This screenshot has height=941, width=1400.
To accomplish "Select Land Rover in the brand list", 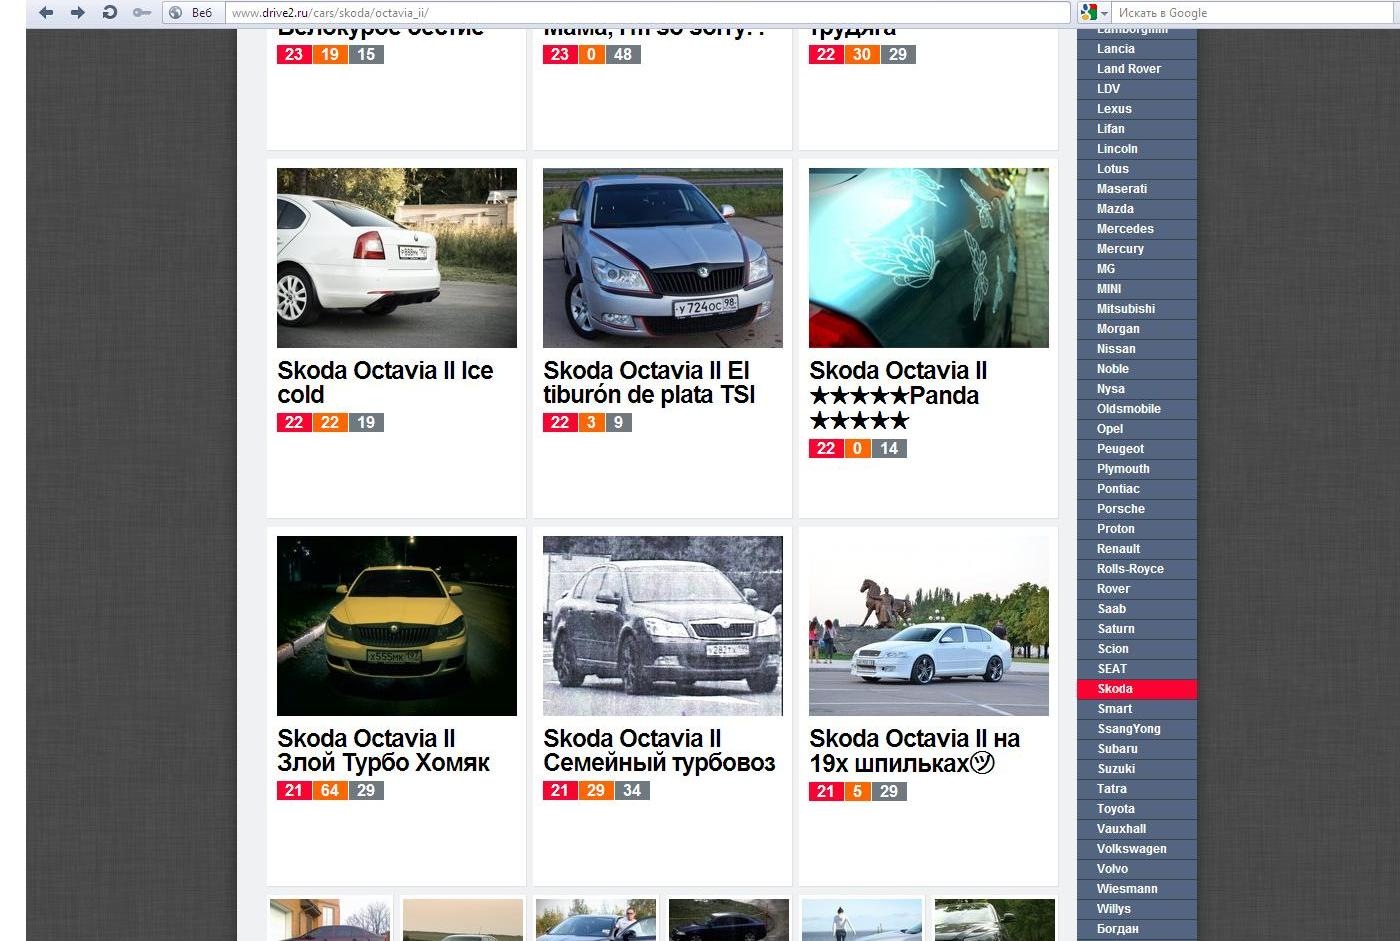I will coord(1137,69).
